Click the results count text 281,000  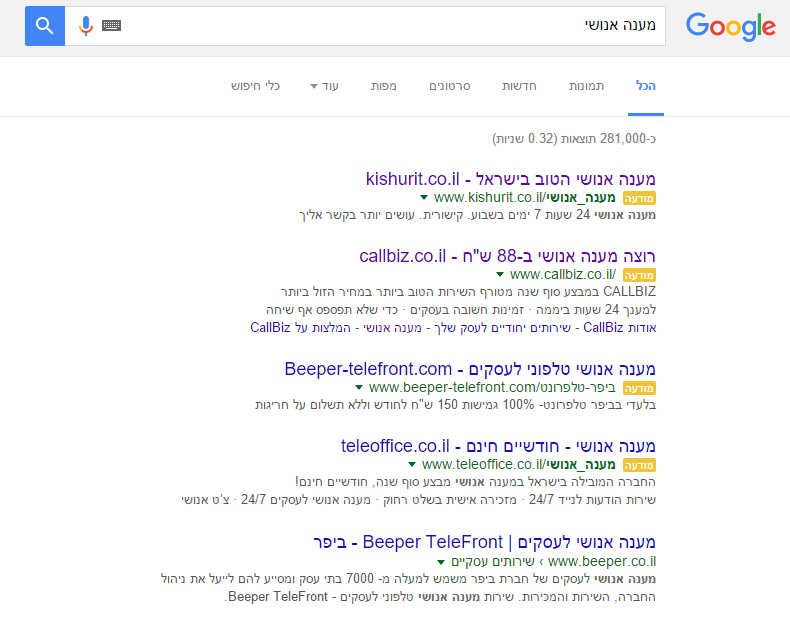coord(574,138)
